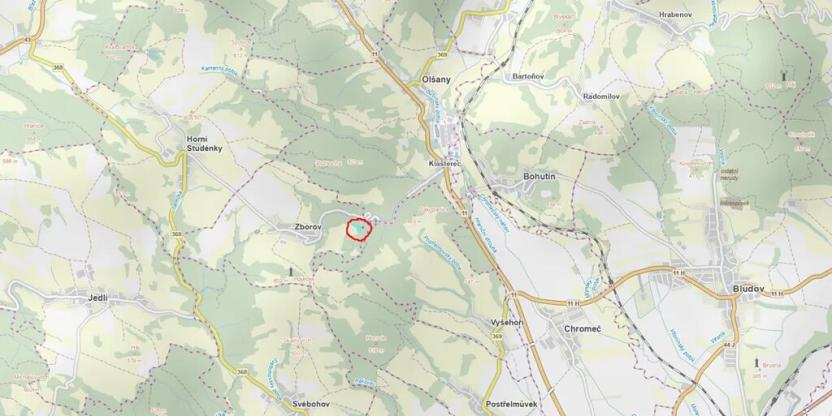
Task: Select the Horní Studénky village label
Action: pos(204,144)
